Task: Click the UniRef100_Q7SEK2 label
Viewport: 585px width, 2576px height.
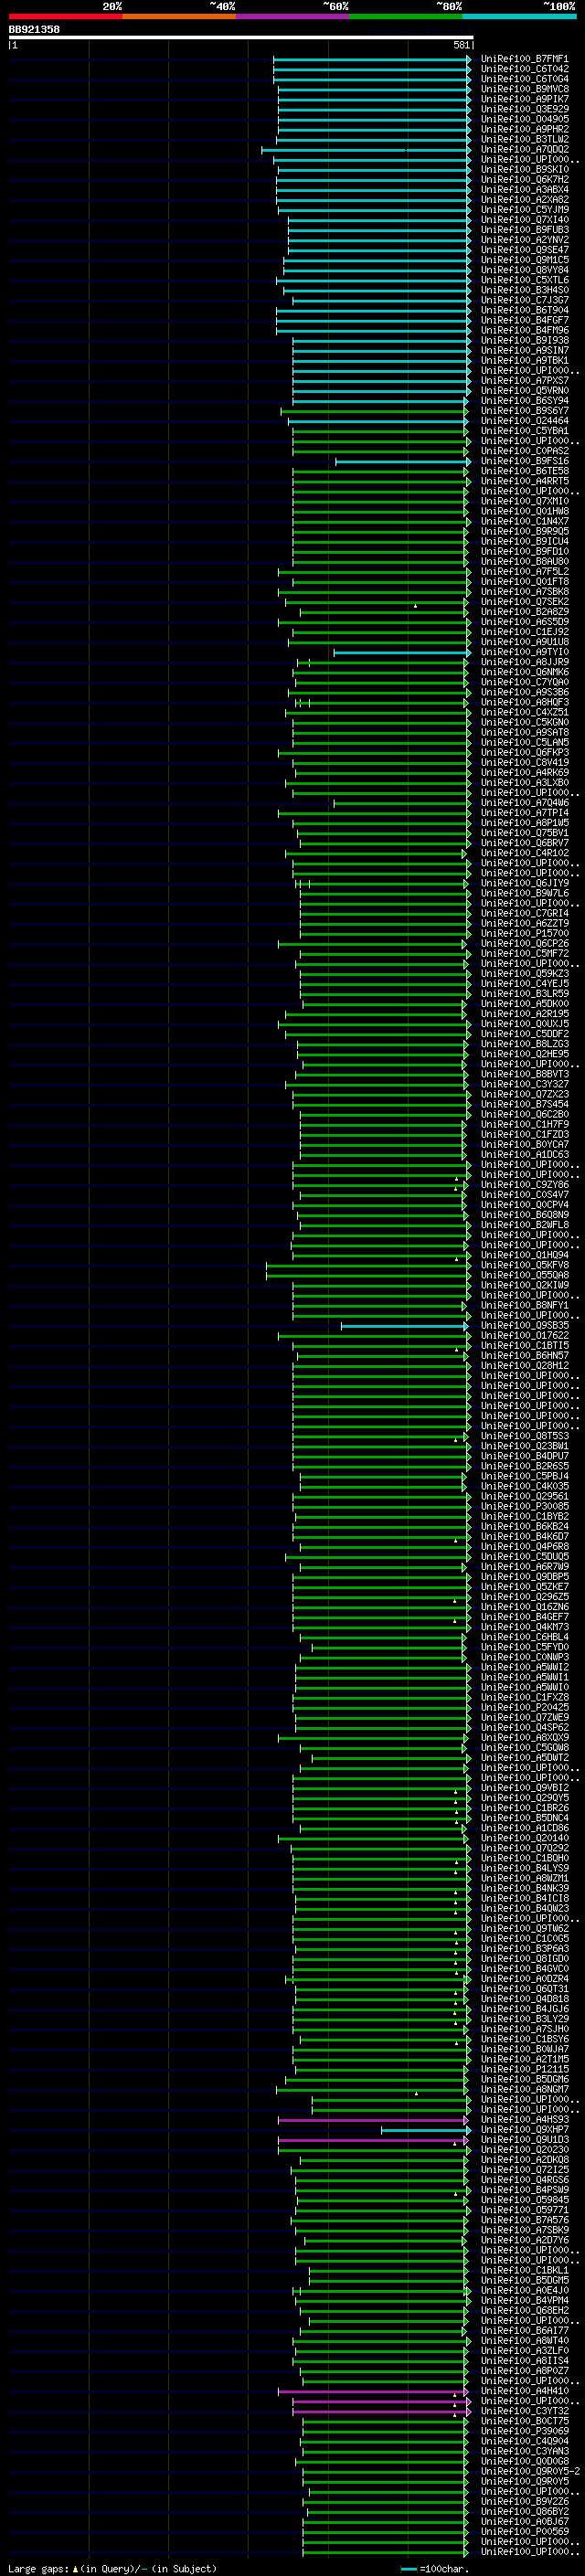Action: [x=525, y=602]
